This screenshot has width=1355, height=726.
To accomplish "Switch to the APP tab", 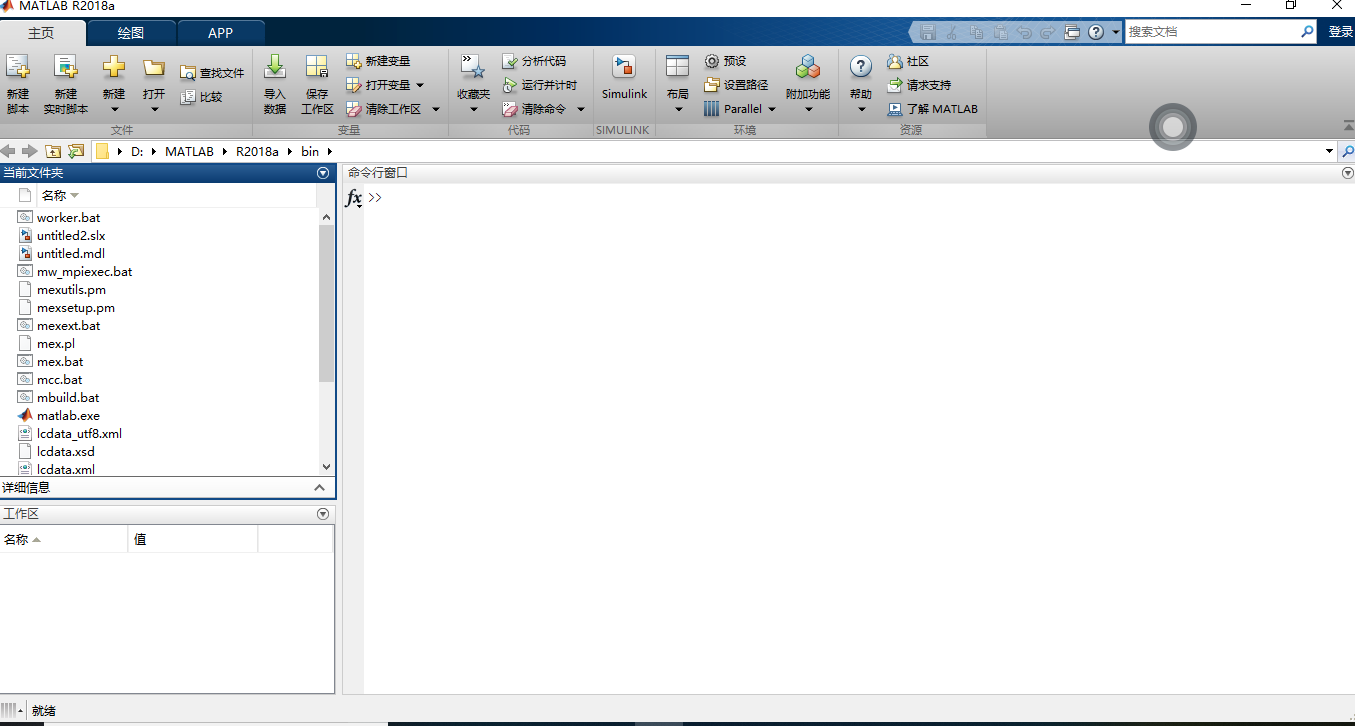I will click(220, 33).
